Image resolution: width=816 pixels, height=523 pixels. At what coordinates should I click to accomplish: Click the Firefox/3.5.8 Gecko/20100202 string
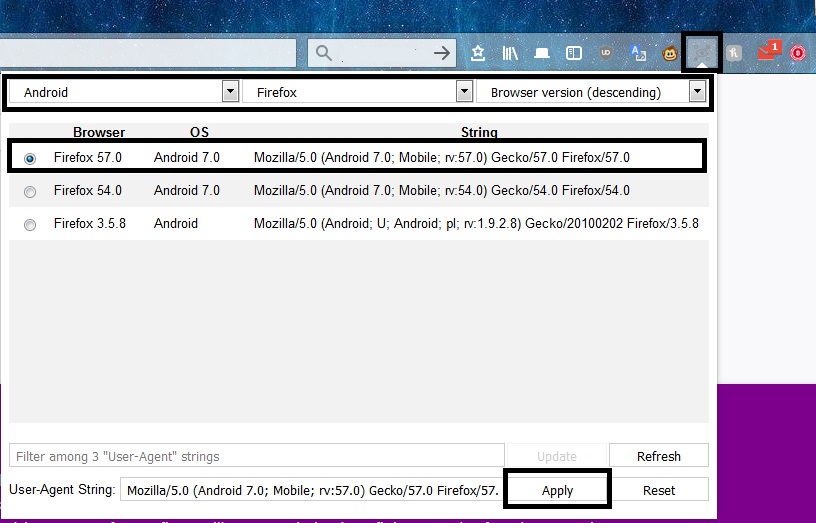pos(476,223)
